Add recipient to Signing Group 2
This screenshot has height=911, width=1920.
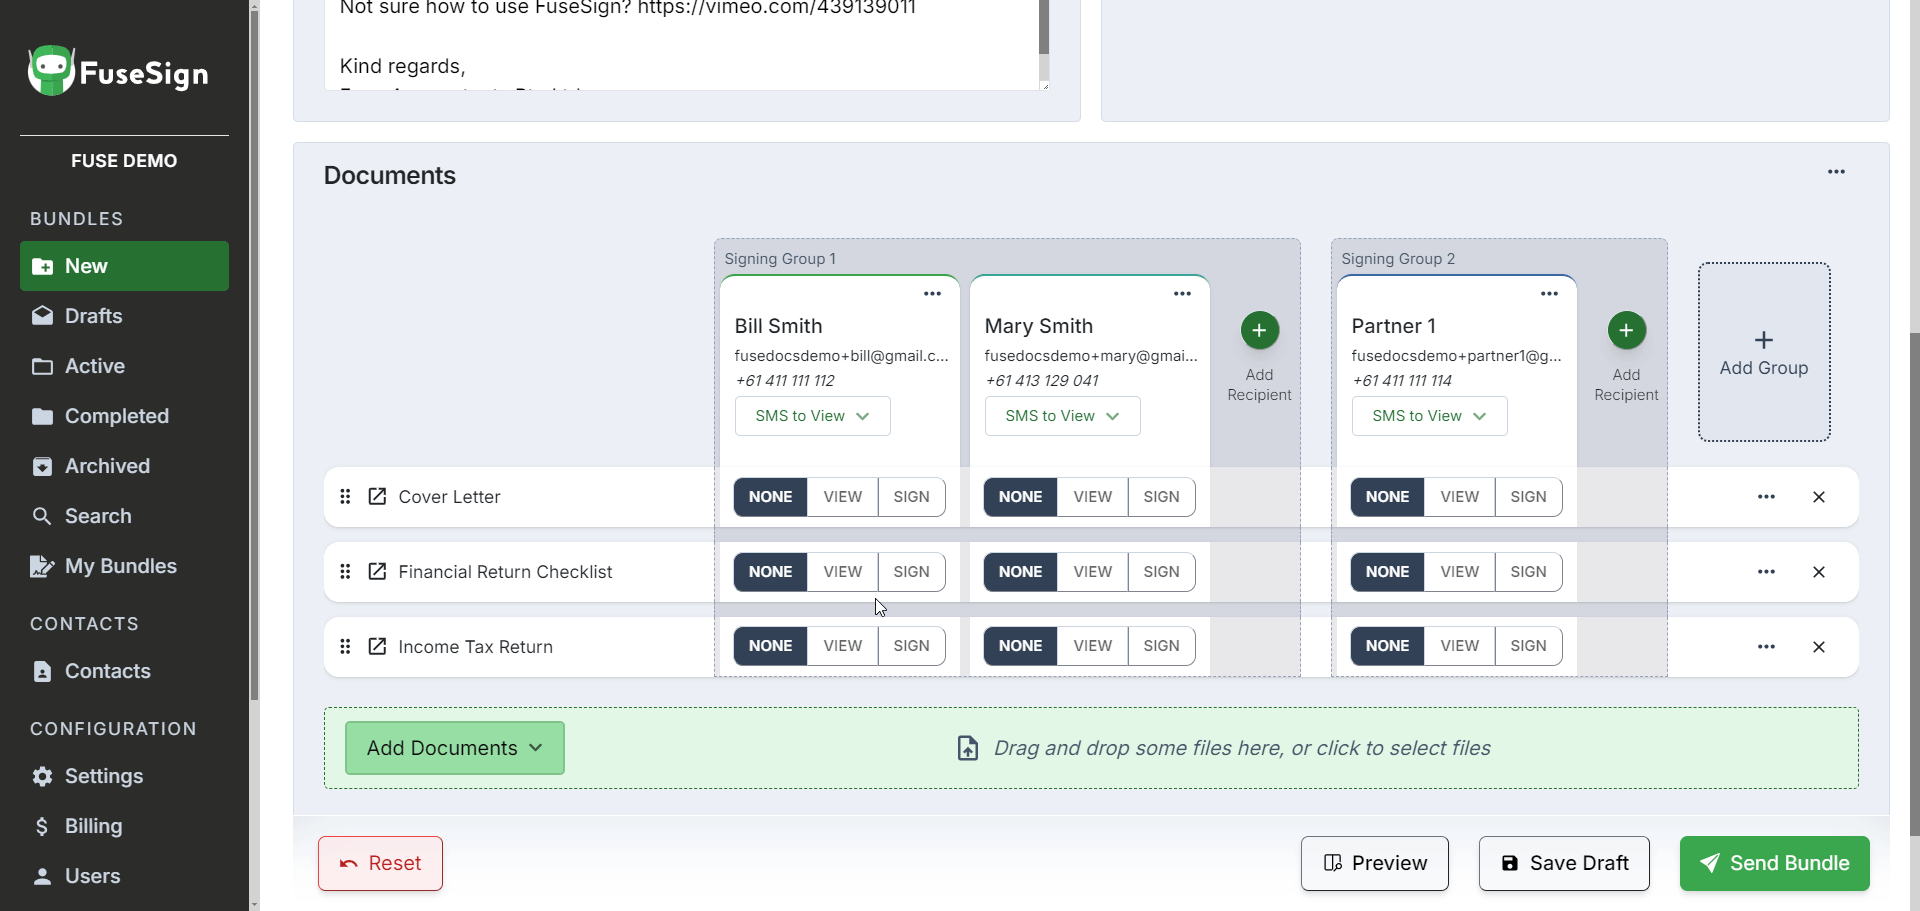coord(1626,331)
